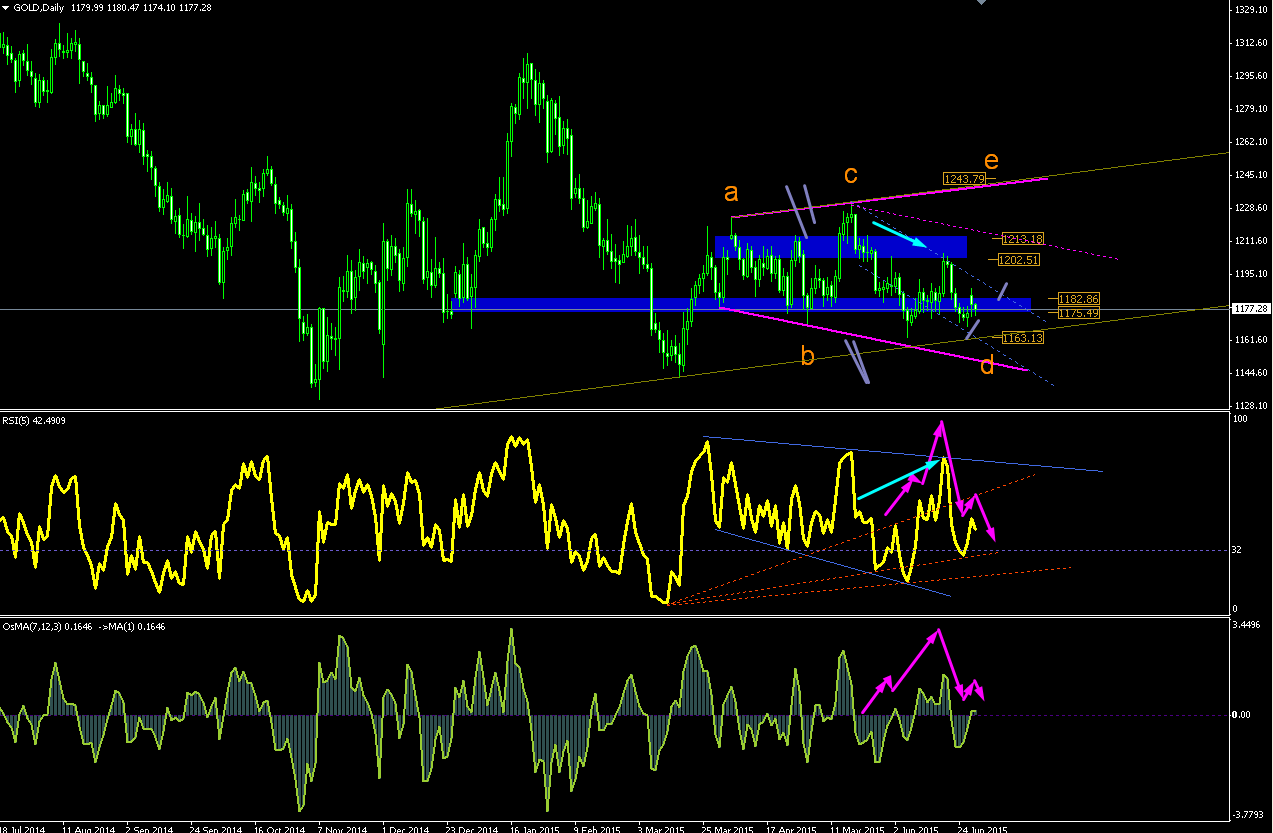
Task: Click the 1182.86 price label
Action: point(1078,299)
